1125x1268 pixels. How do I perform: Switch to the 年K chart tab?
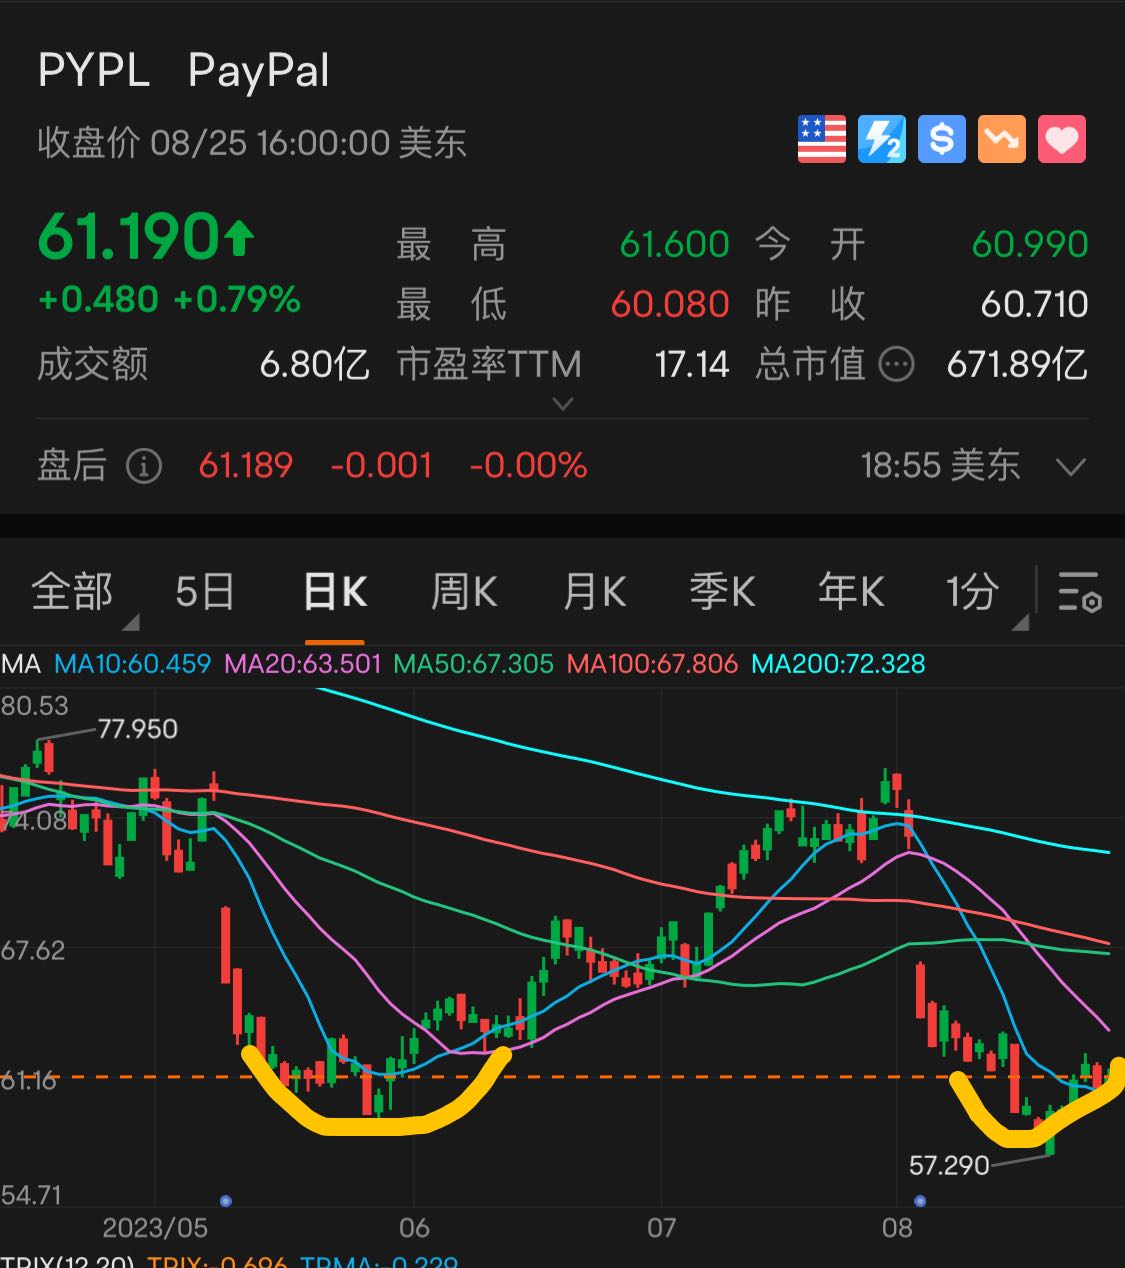tap(851, 592)
